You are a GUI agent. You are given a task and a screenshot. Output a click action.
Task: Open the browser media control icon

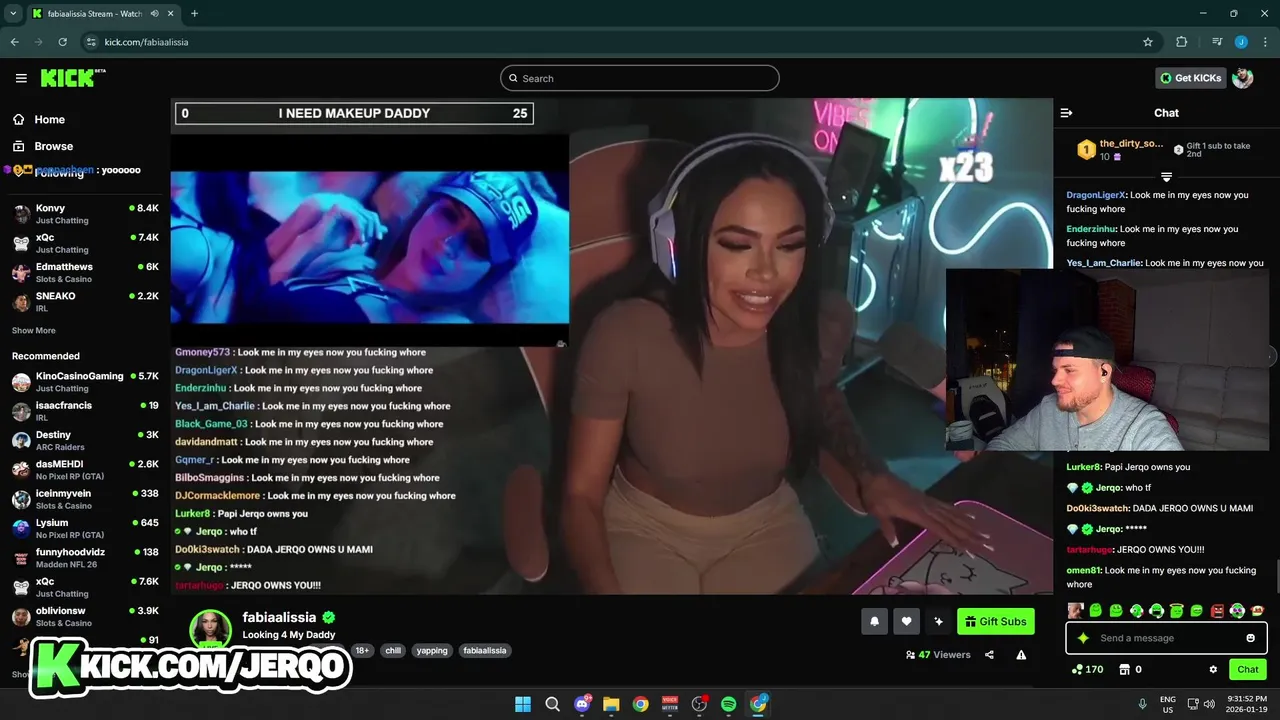point(1217,42)
